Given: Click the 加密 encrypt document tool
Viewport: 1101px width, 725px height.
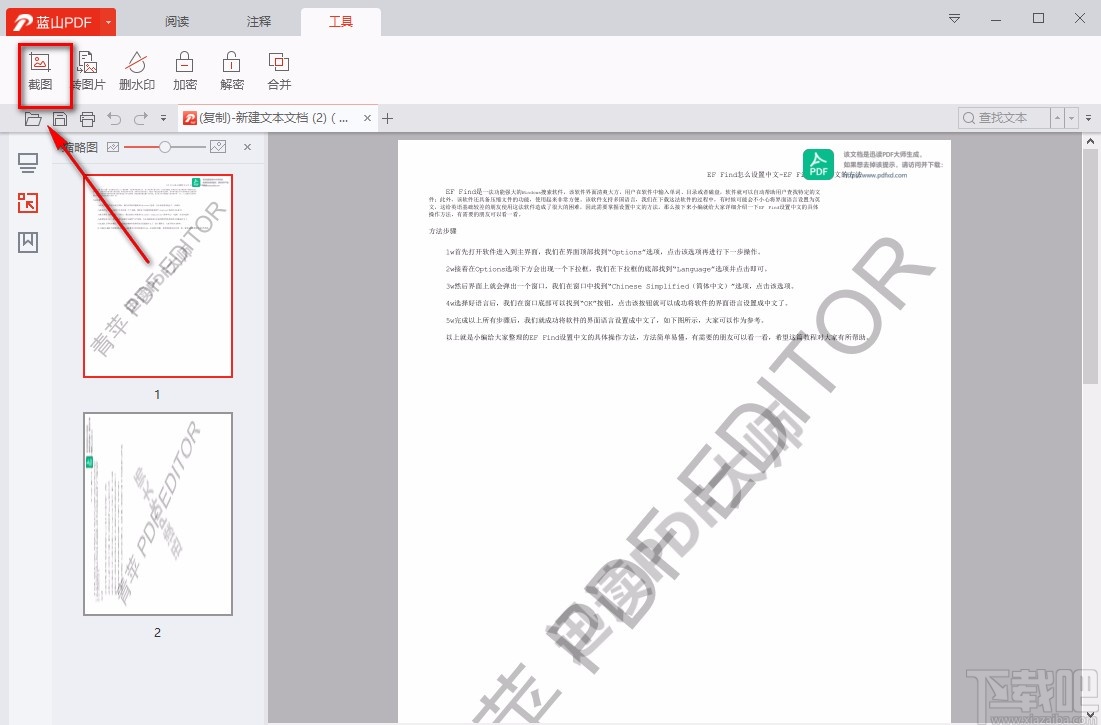Looking at the screenshot, I should coord(184,70).
